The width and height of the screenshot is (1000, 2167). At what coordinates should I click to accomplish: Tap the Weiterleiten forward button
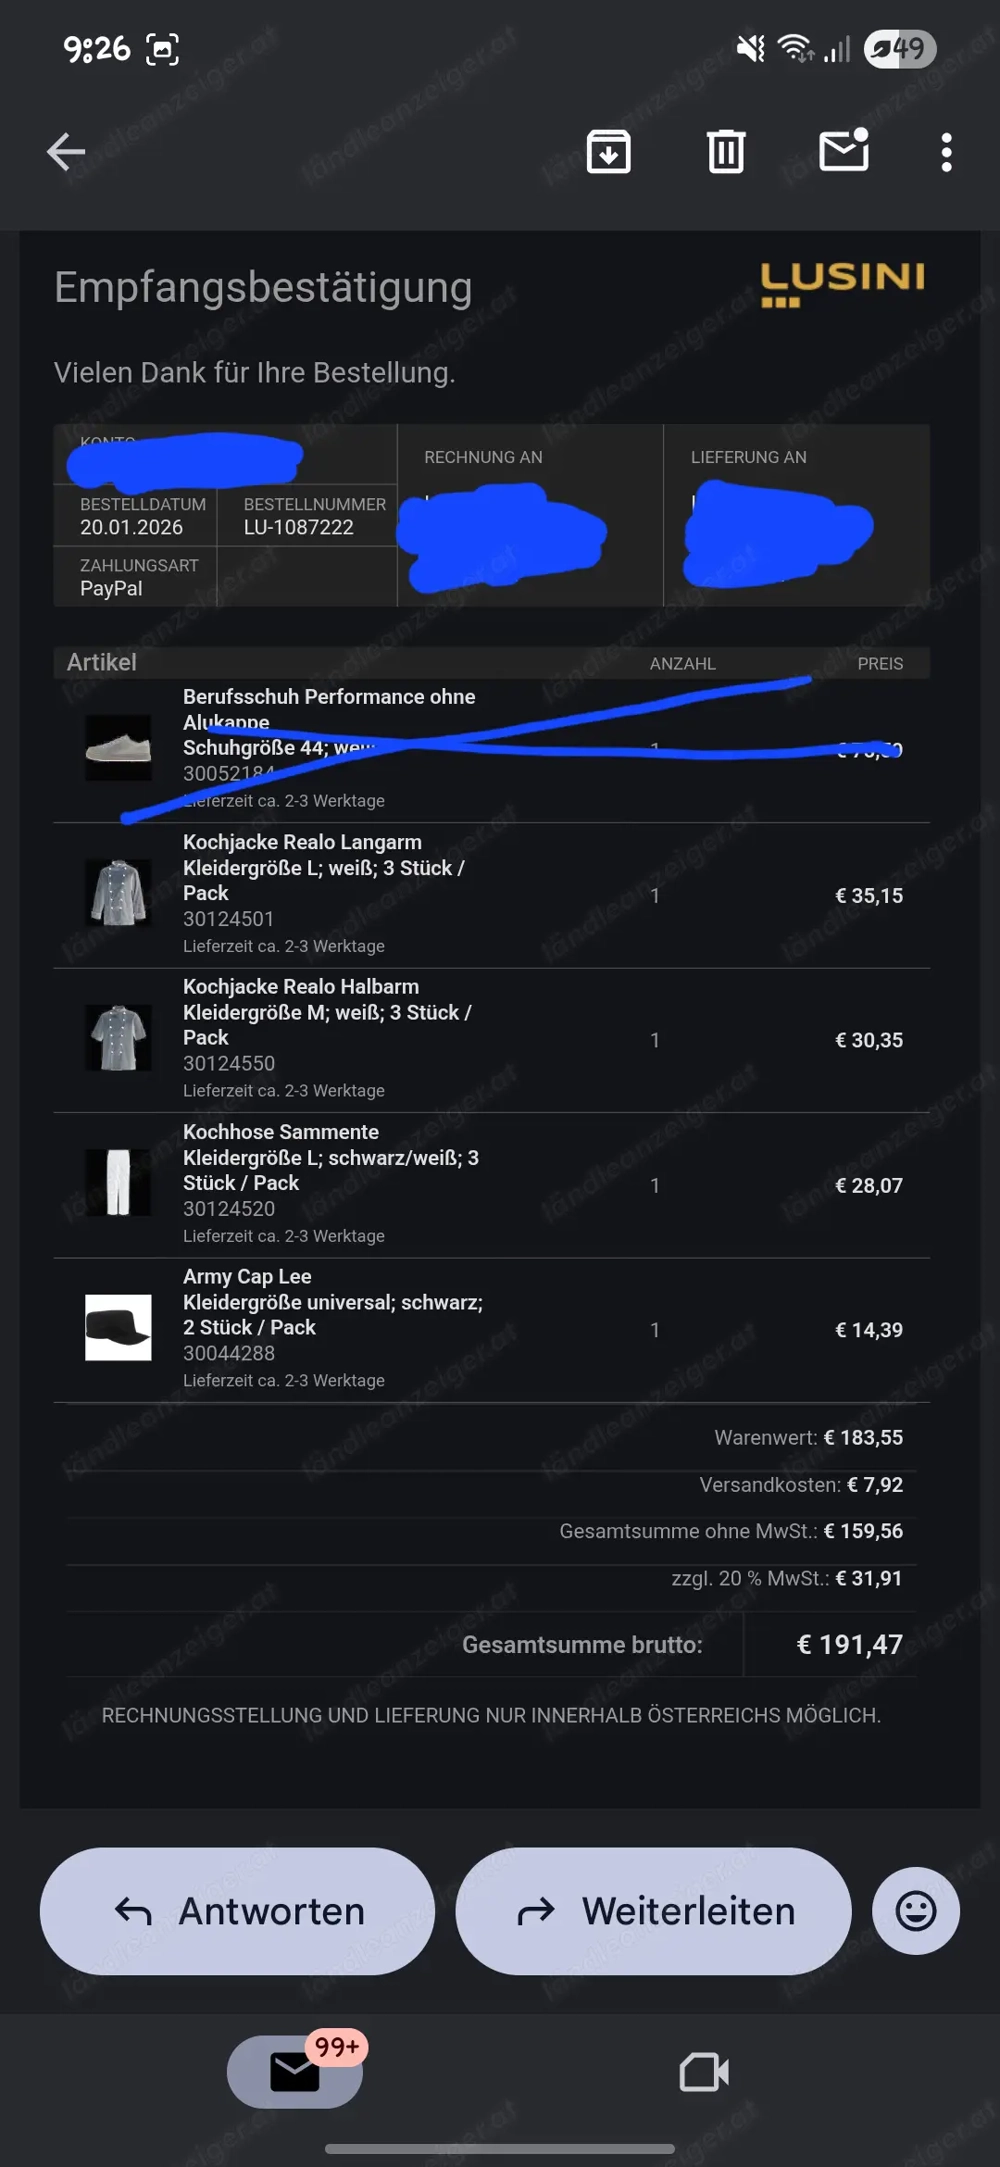coord(653,1911)
